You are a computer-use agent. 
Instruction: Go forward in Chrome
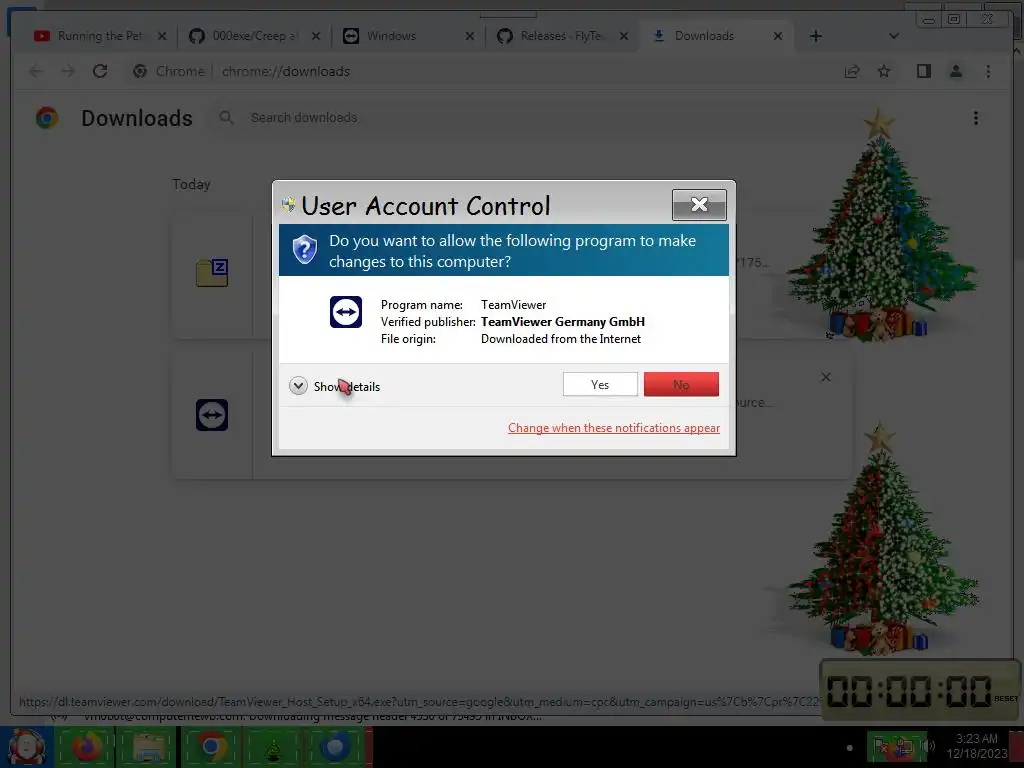pos(68,71)
